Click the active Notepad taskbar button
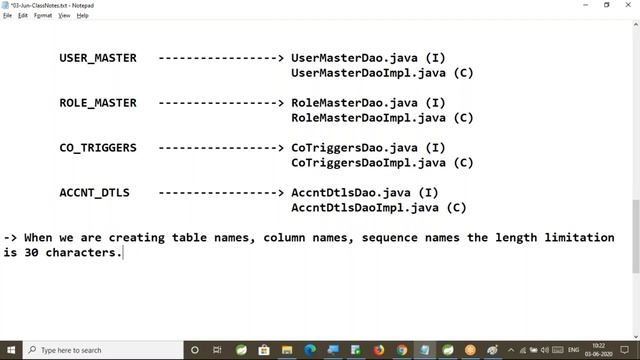 pyautogui.click(x=424, y=350)
